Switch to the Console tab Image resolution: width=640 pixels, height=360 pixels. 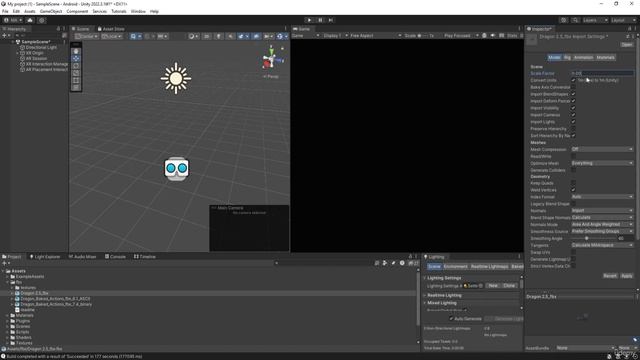(x=115, y=257)
